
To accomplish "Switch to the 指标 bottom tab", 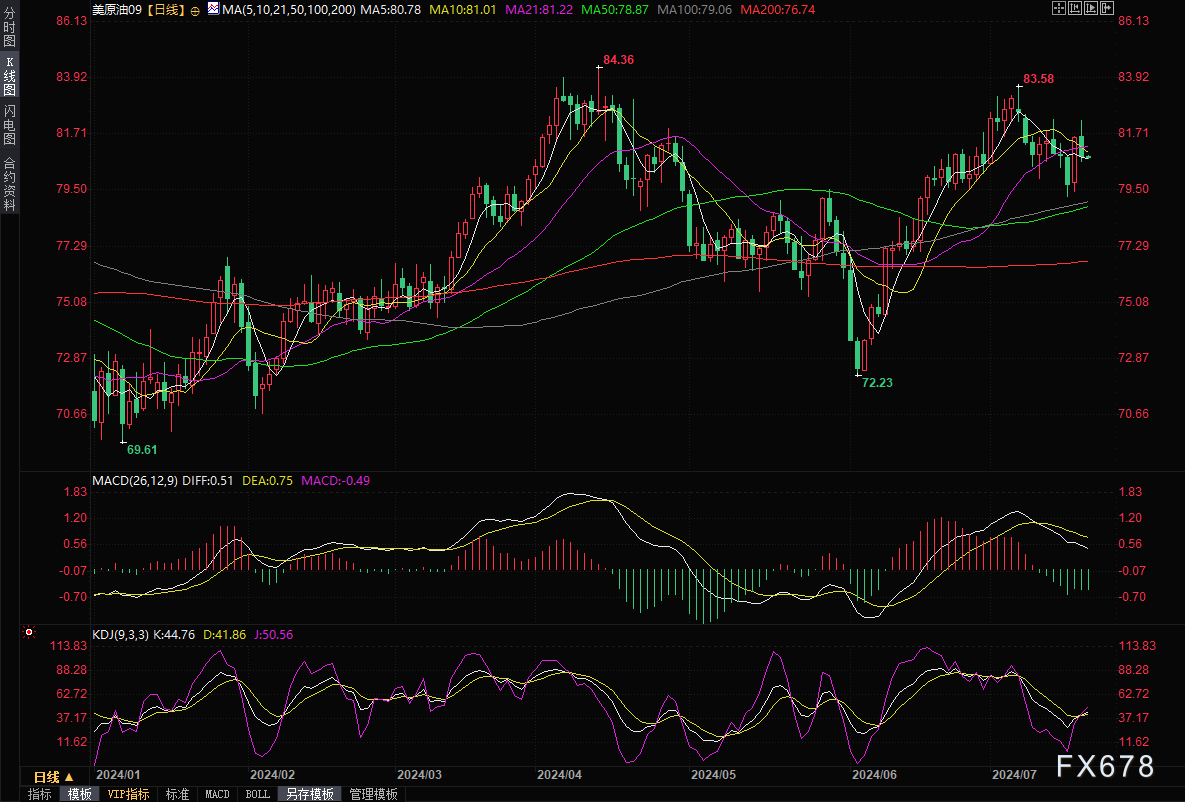I will click(x=39, y=794).
